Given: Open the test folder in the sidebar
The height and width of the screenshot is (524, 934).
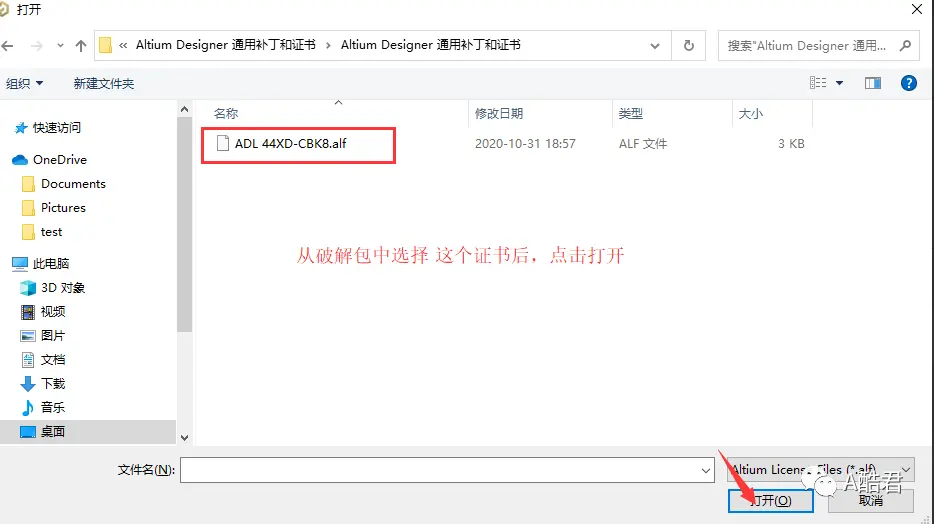Looking at the screenshot, I should (x=51, y=232).
